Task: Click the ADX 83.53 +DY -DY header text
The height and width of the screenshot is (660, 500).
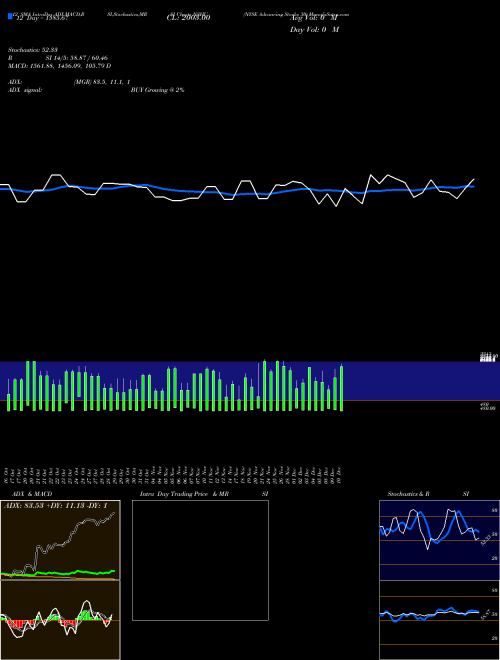Action: tap(56, 506)
